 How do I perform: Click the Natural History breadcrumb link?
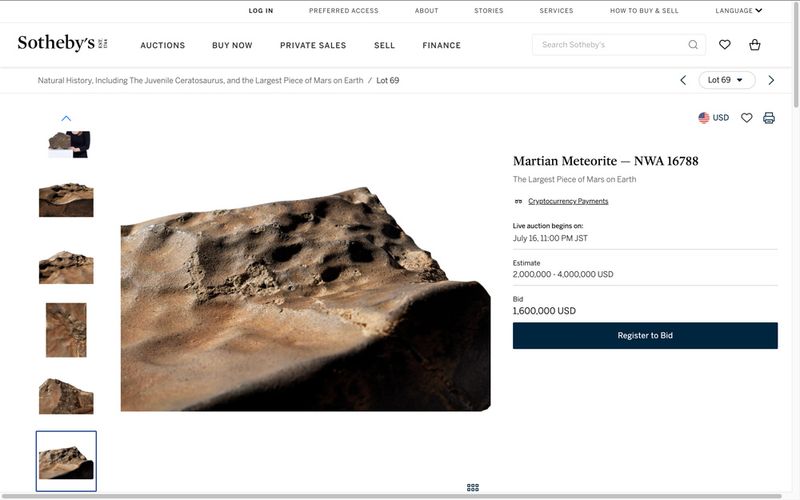click(x=200, y=80)
